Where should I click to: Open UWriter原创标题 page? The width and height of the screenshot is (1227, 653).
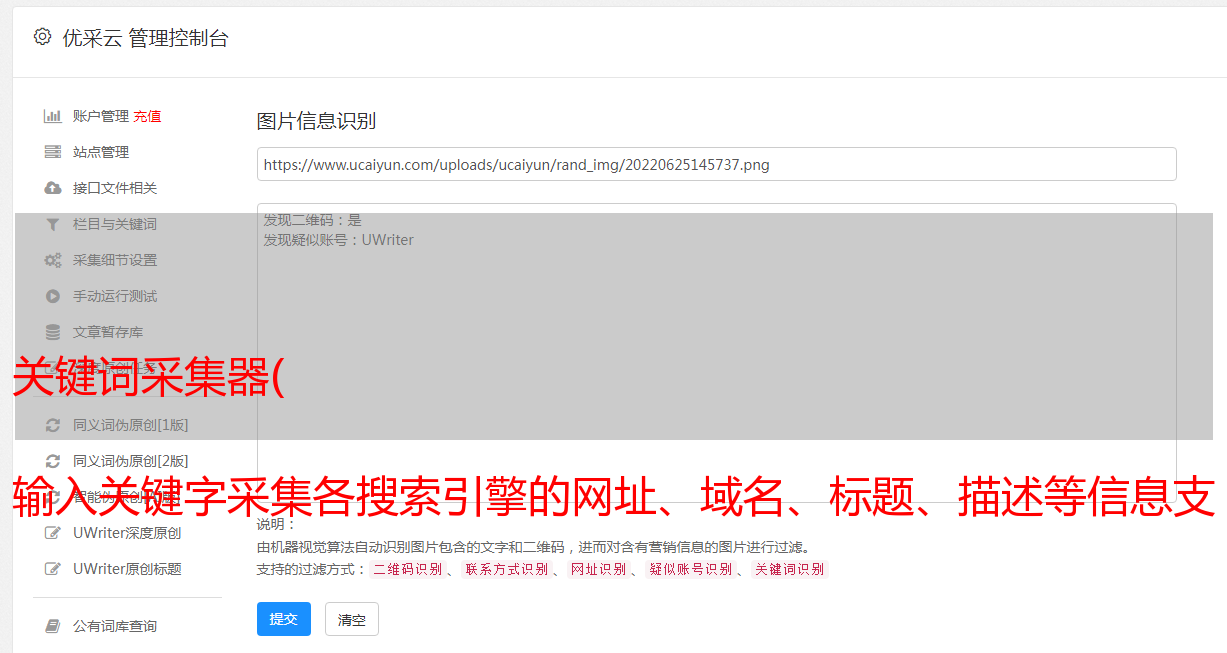pyautogui.click(x=127, y=569)
